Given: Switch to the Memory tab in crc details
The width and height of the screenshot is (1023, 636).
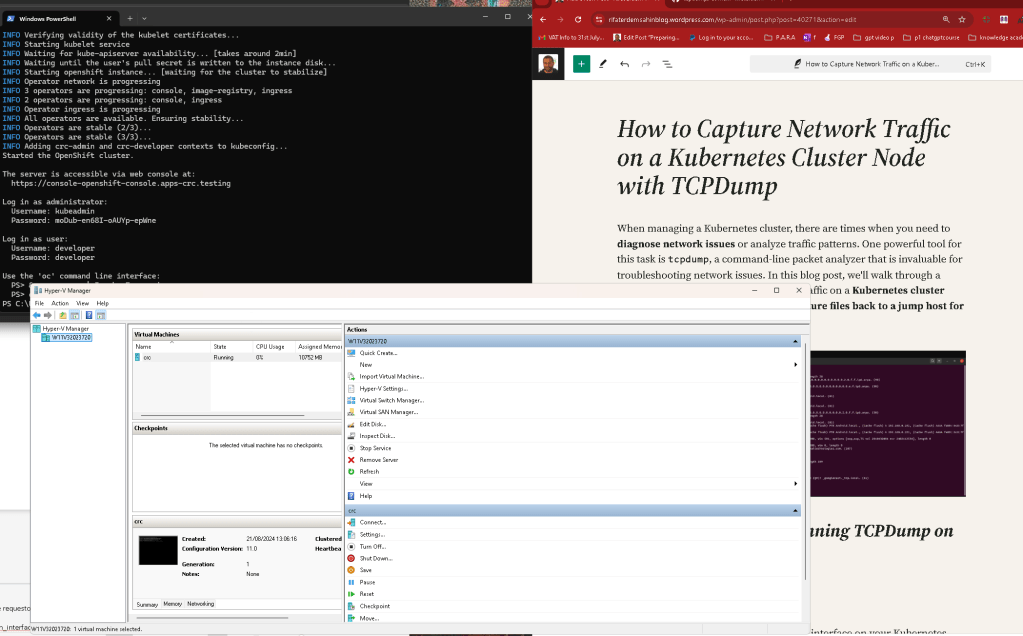Looking at the screenshot, I should [x=172, y=604].
